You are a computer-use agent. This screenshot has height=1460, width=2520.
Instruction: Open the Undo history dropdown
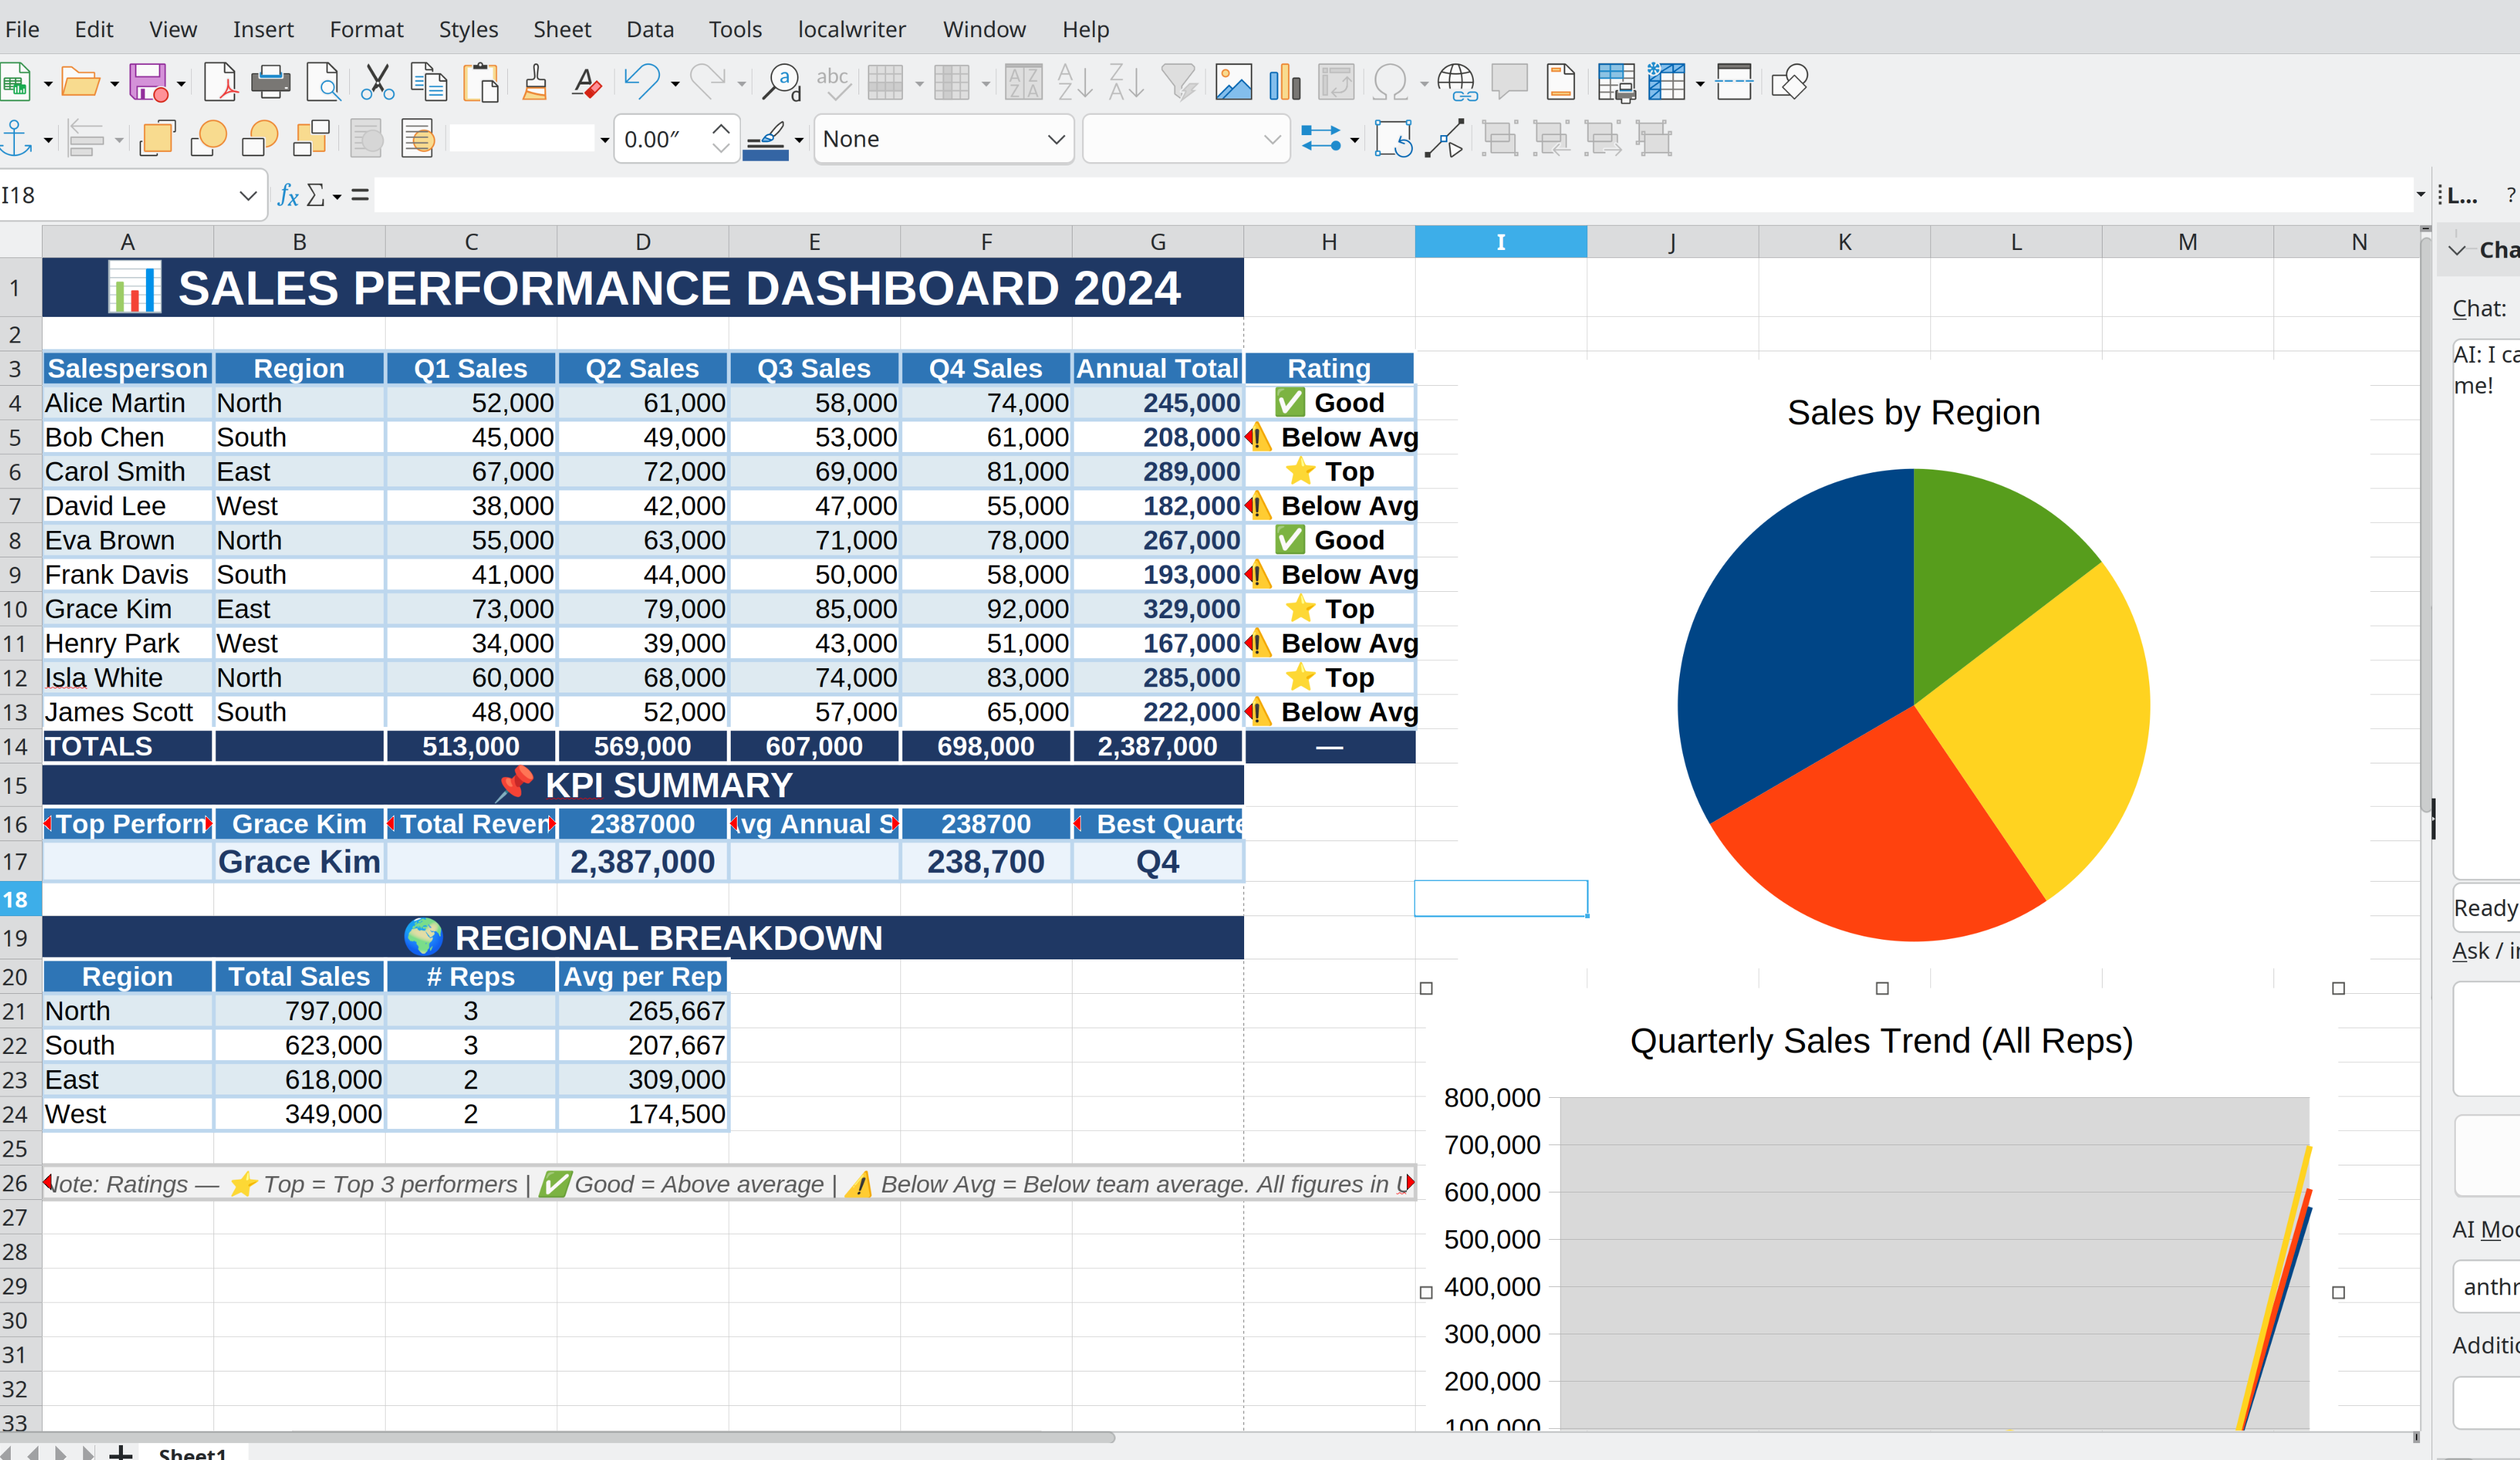[x=675, y=84]
